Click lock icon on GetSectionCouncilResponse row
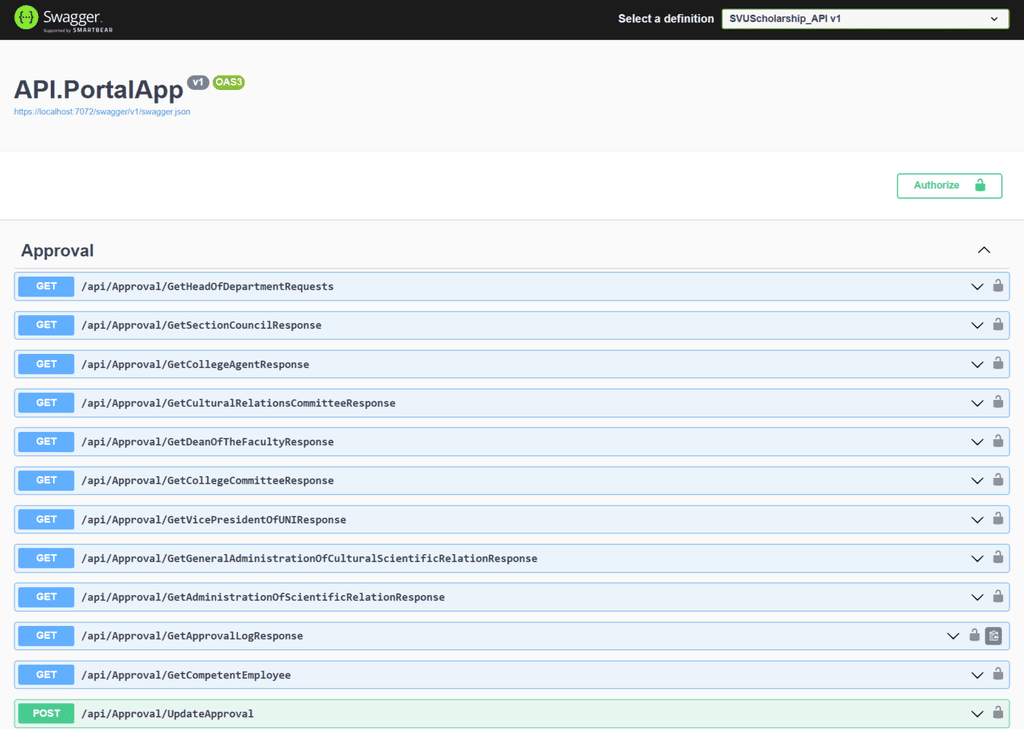Viewport: 1024px width, 729px height. 998,324
